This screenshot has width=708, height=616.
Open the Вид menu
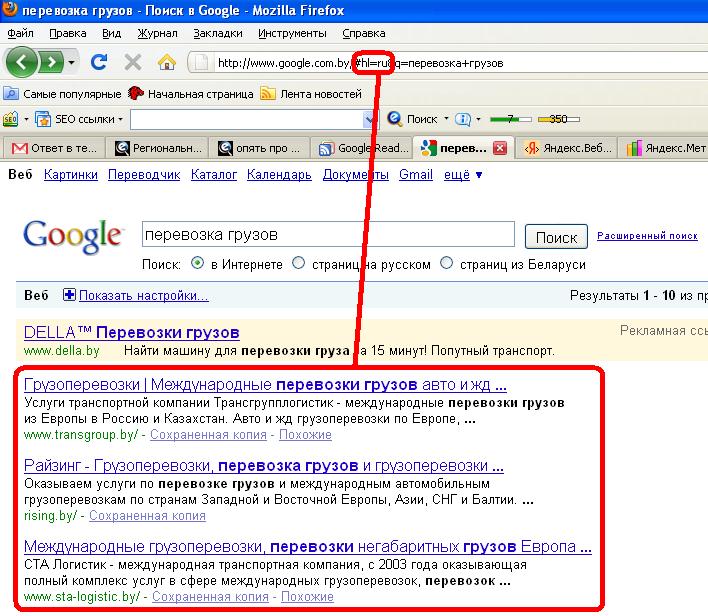tap(112, 33)
